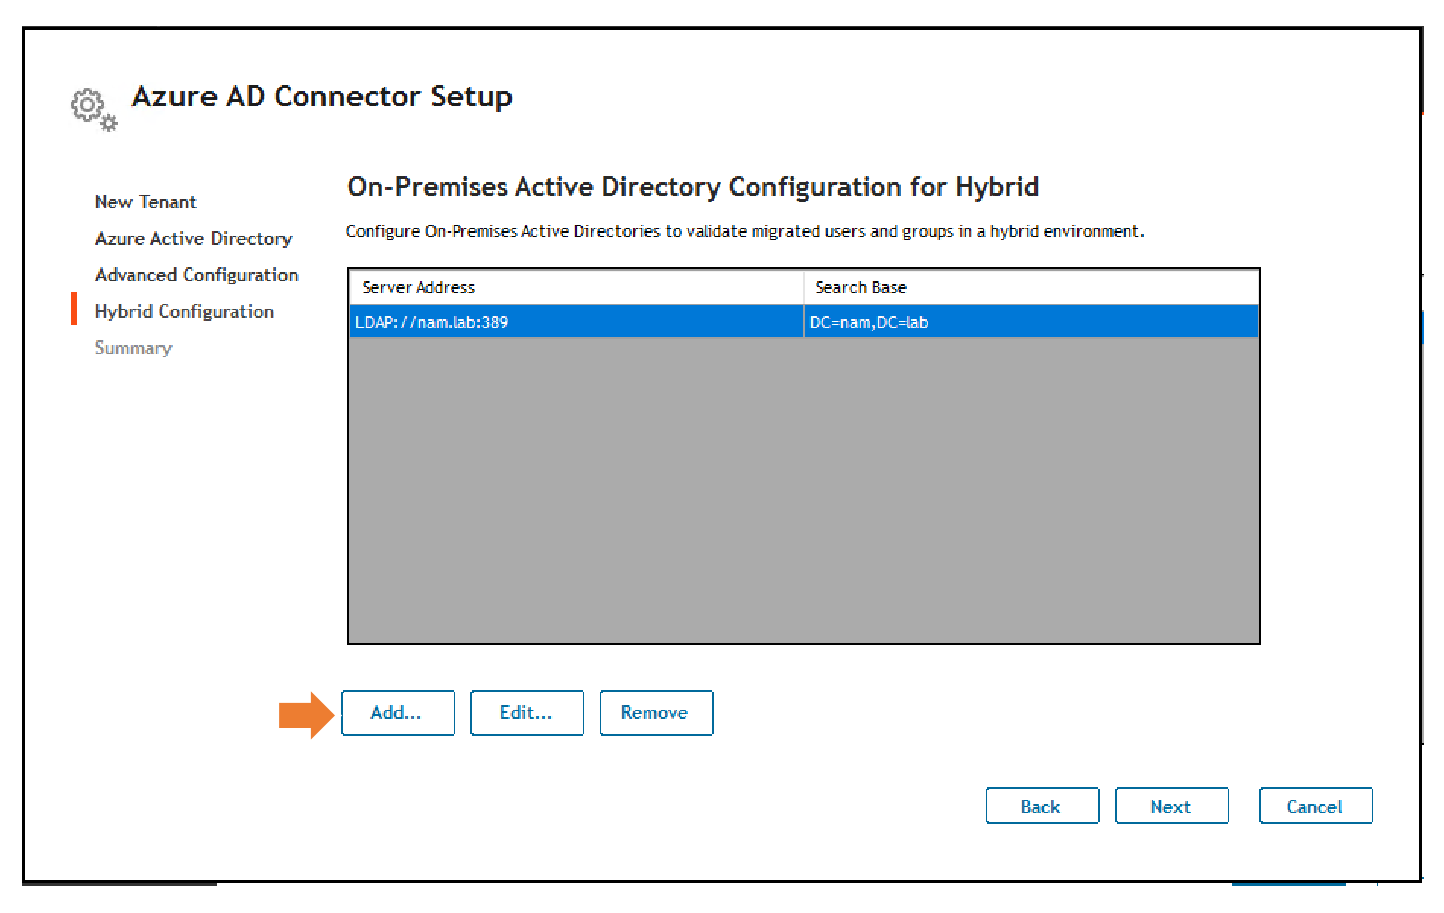Viewport: 1444px width, 913px height.
Task: Sort by the Search Base column header
Action: coord(1031,287)
